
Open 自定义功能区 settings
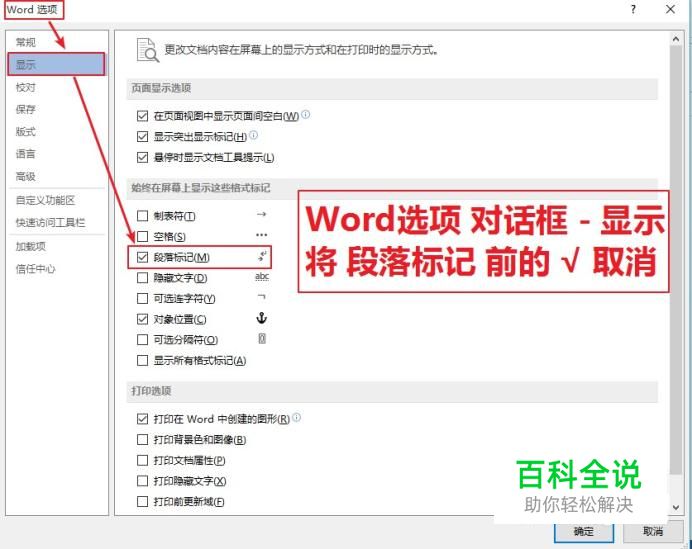tap(45, 200)
